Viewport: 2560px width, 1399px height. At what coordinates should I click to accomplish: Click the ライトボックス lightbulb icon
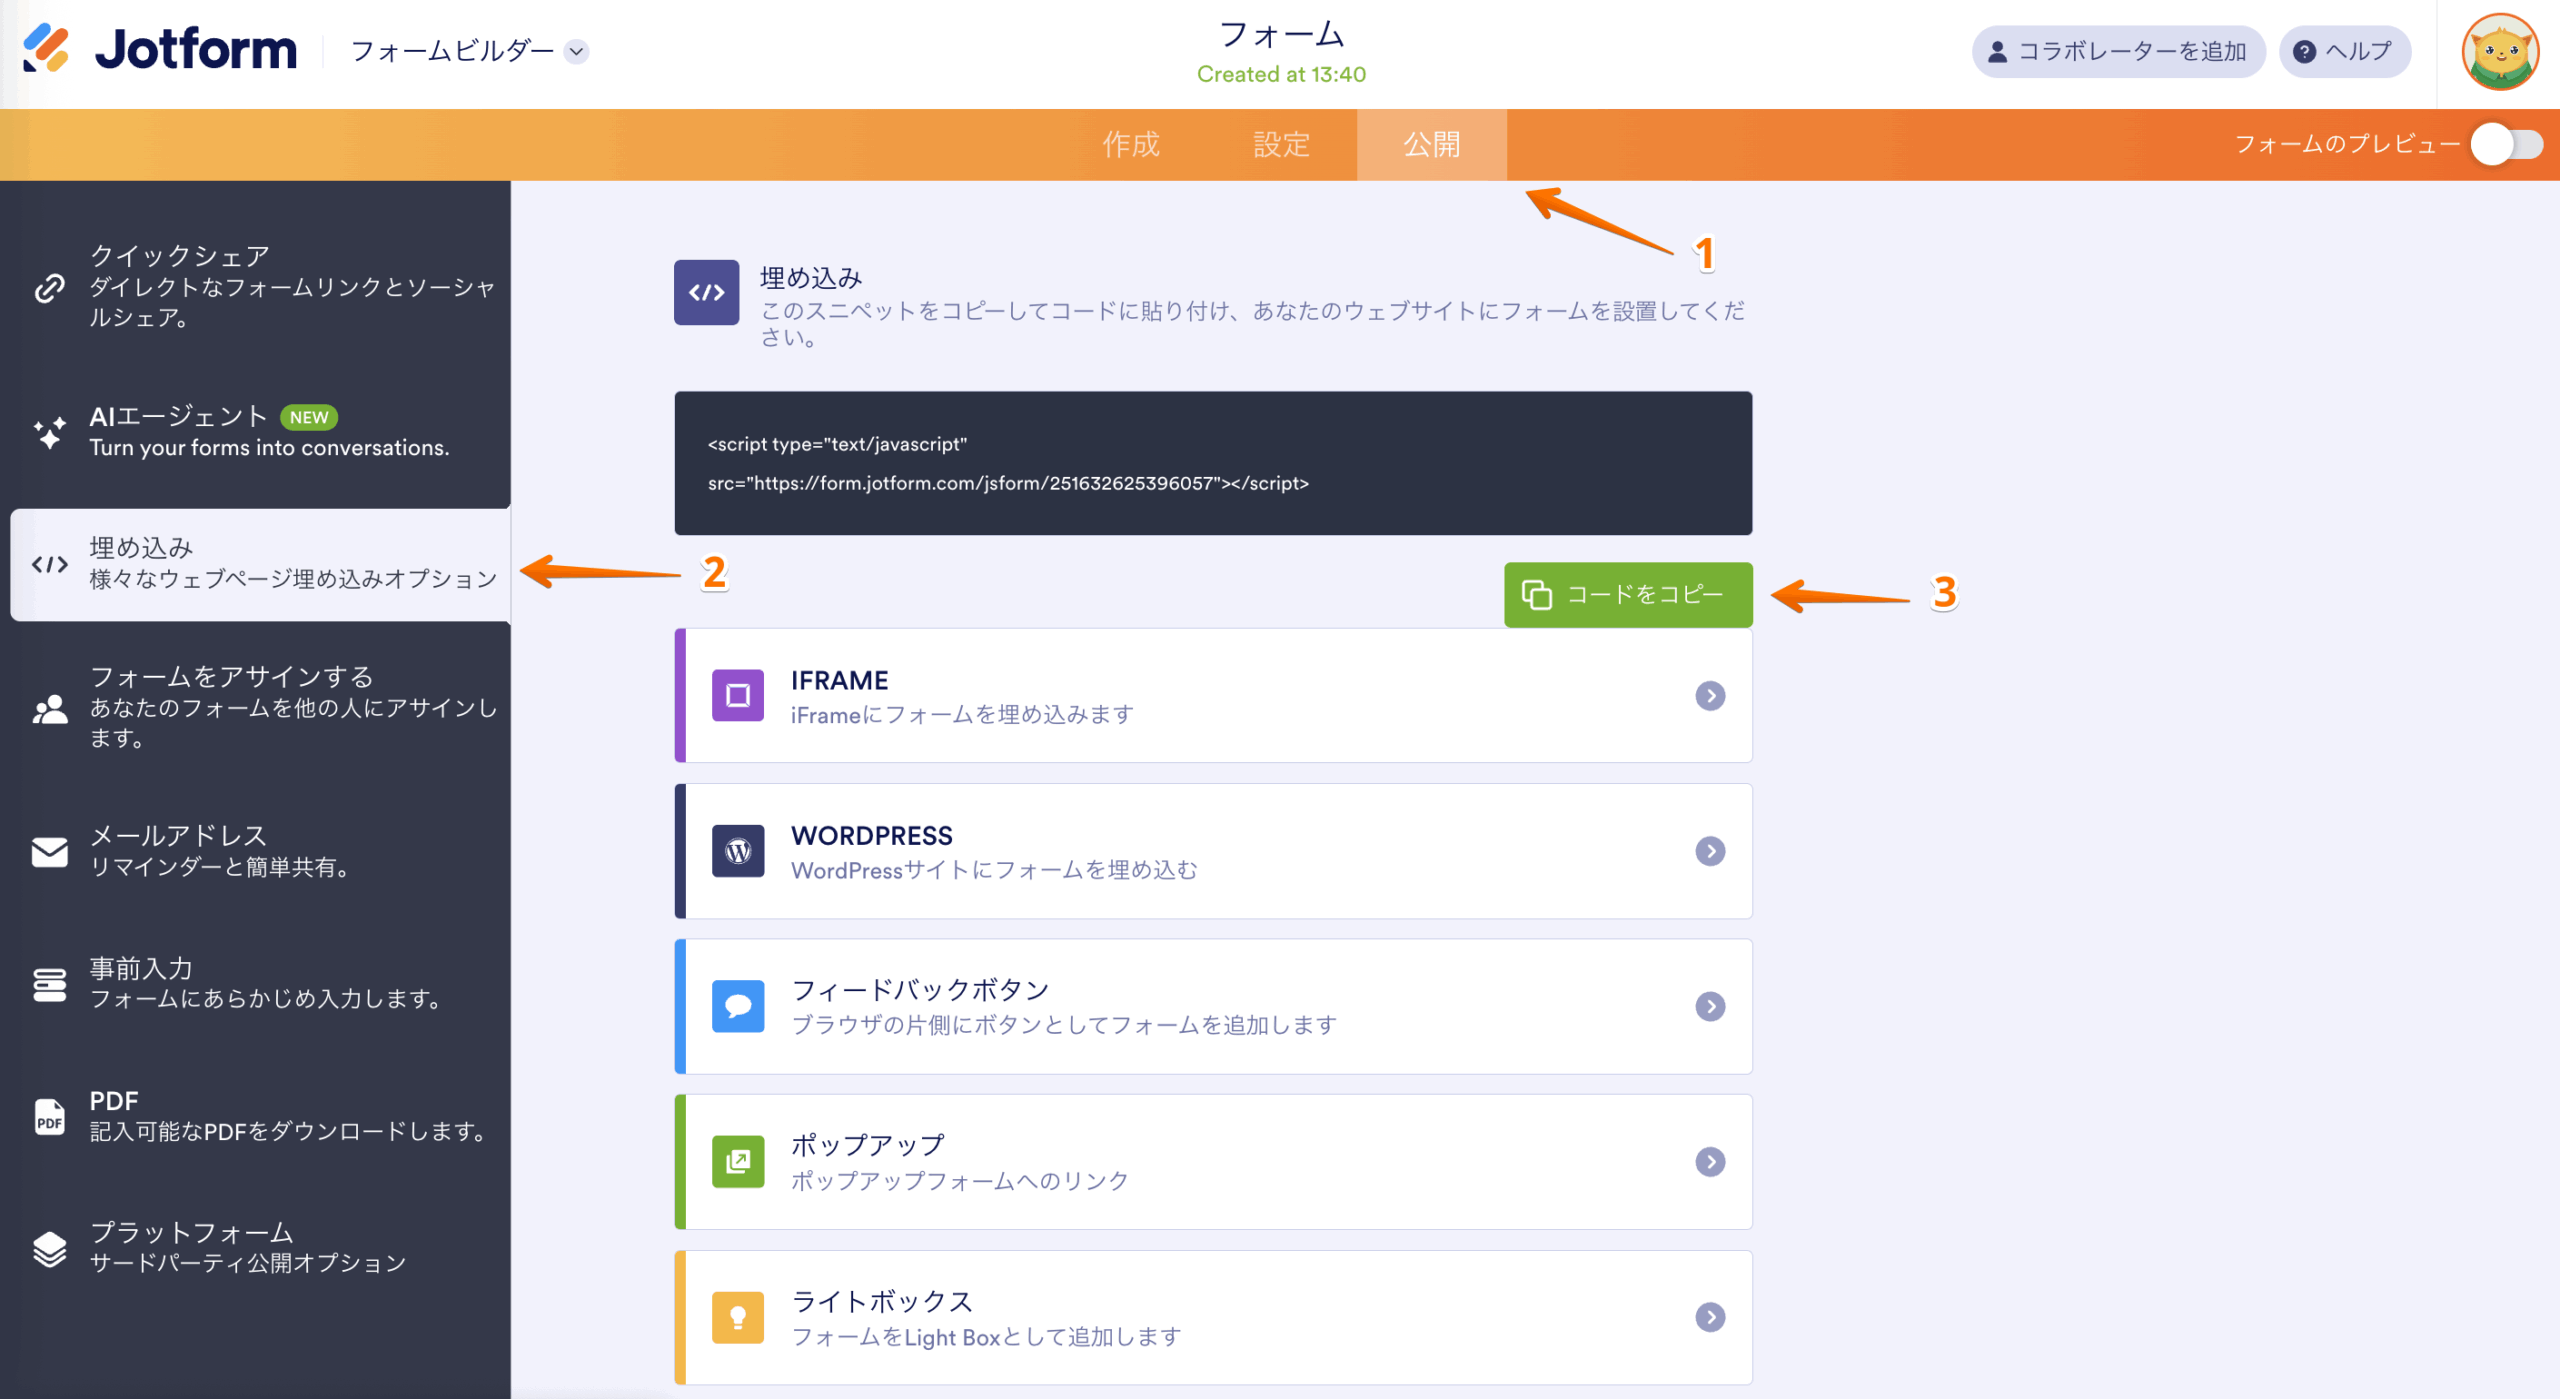coord(737,1317)
